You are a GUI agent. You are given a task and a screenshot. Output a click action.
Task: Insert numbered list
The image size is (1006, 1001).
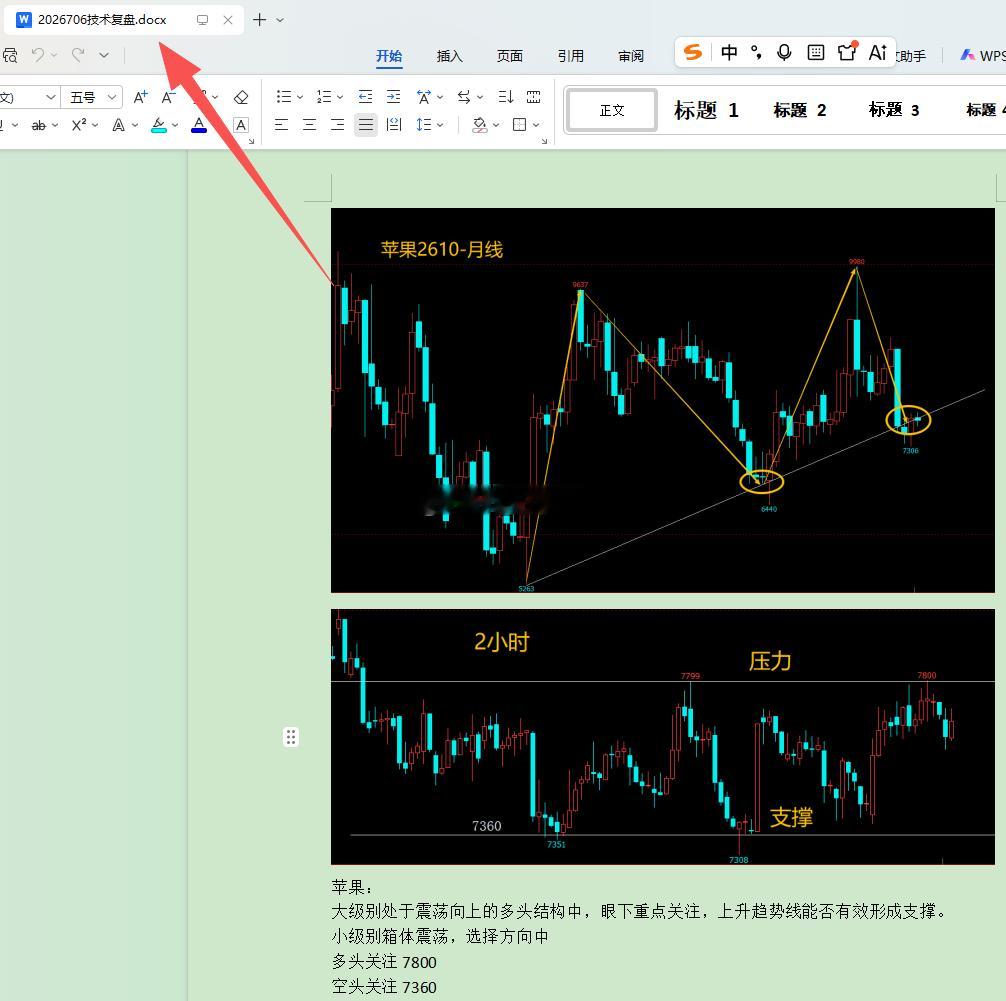324,97
